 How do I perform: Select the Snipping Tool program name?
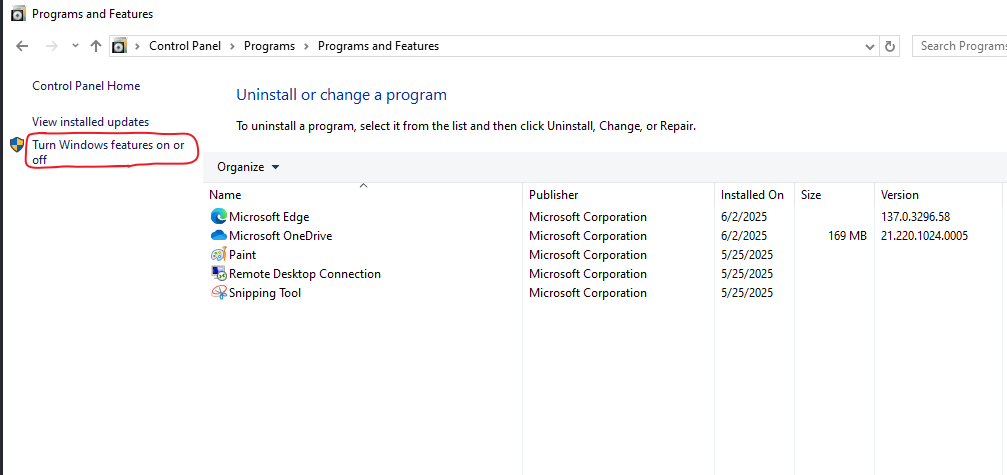pyautogui.click(x=265, y=293)
